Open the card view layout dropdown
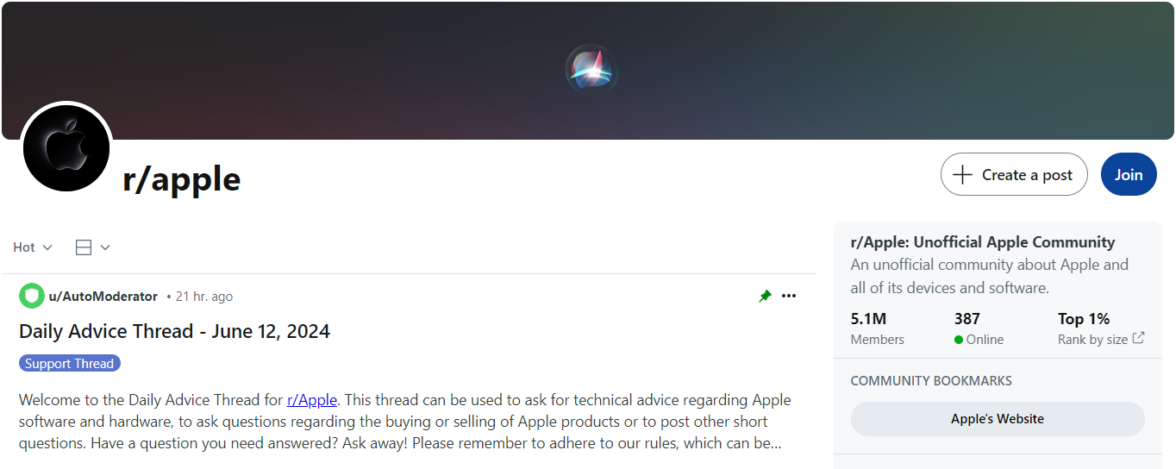Screen dimensions: 1176x469 click(92, 247)
